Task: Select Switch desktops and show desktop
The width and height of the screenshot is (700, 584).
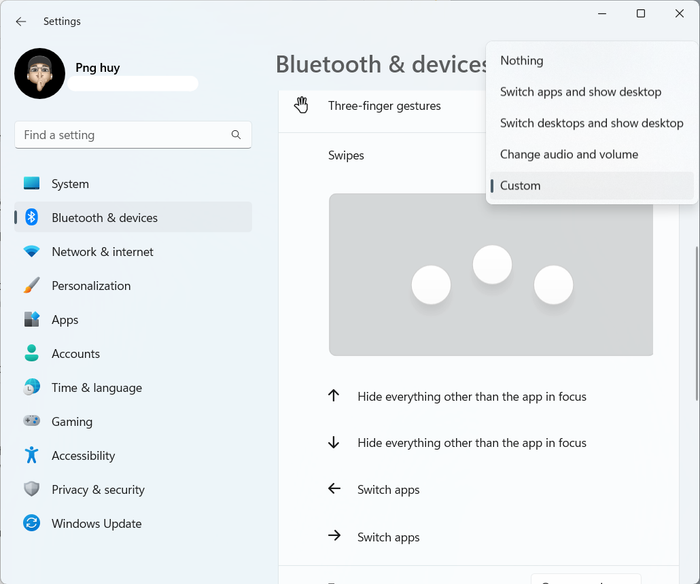Action: point(592,123)
